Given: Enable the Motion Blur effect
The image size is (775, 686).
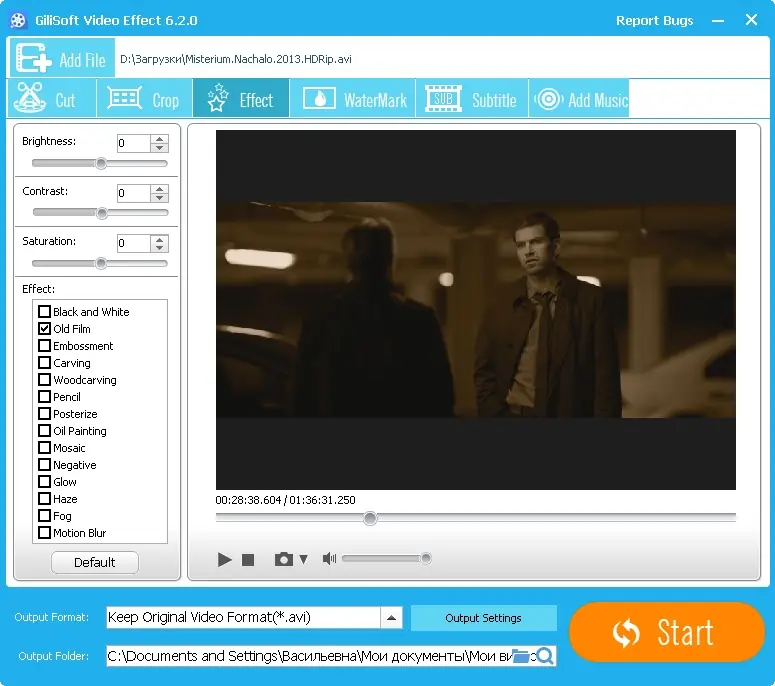Looking at the screenshot, I should (x=44, y=533).
